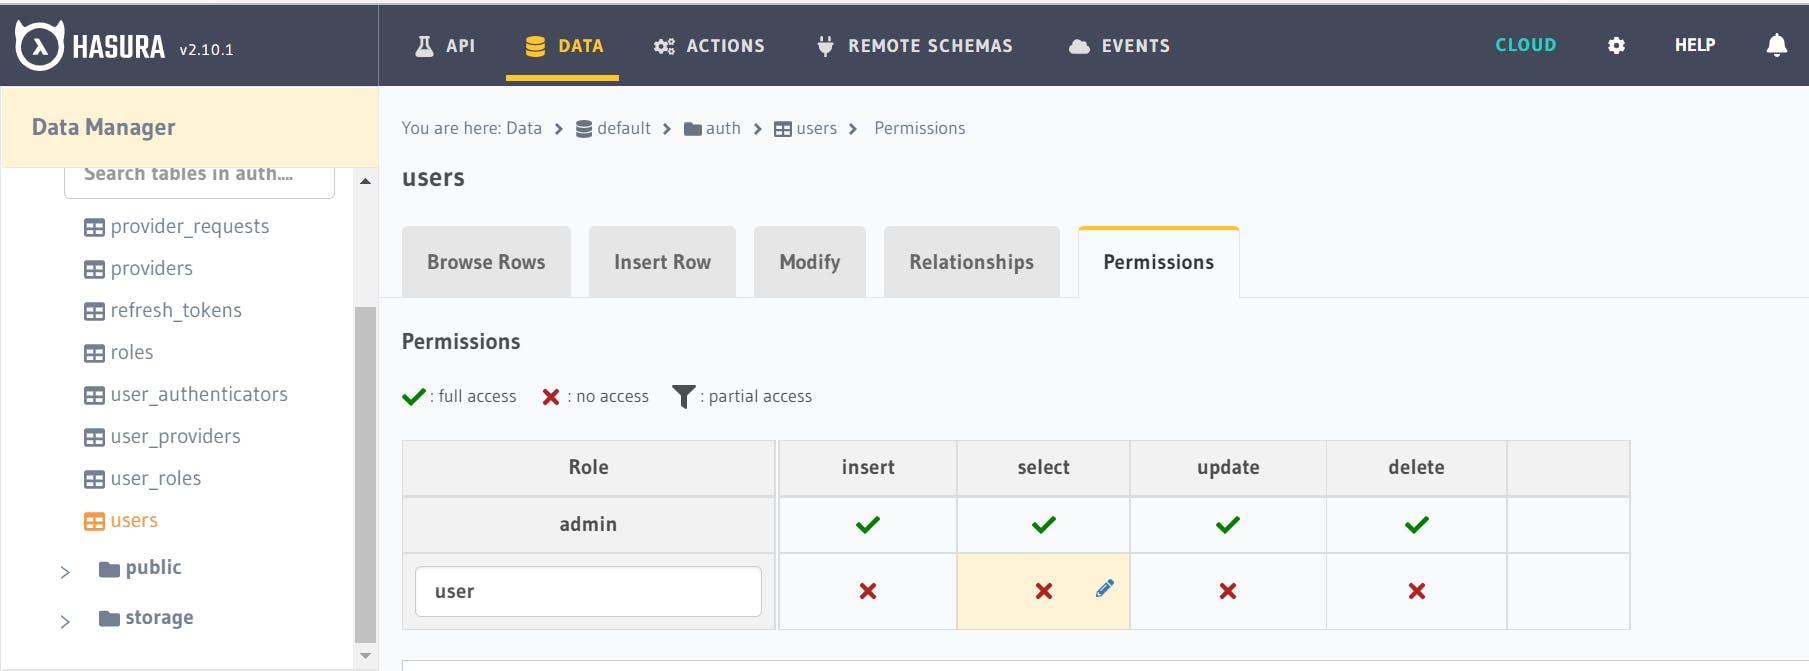Click the user select red cross
Screen dimensions: 1809x671
click(1044, 591)
